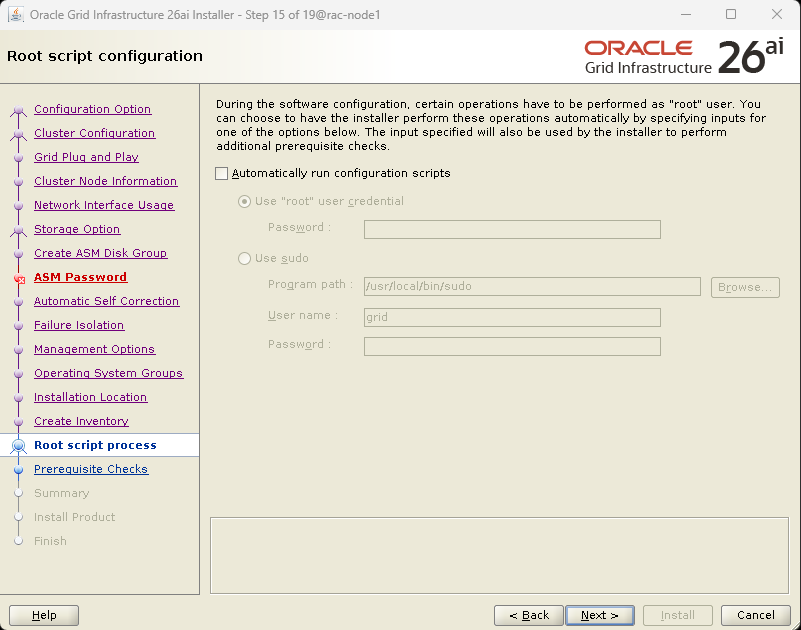Open the Cluster Configuration step
The height and width of the screenshot is (630, 801).
pos(95,133)
